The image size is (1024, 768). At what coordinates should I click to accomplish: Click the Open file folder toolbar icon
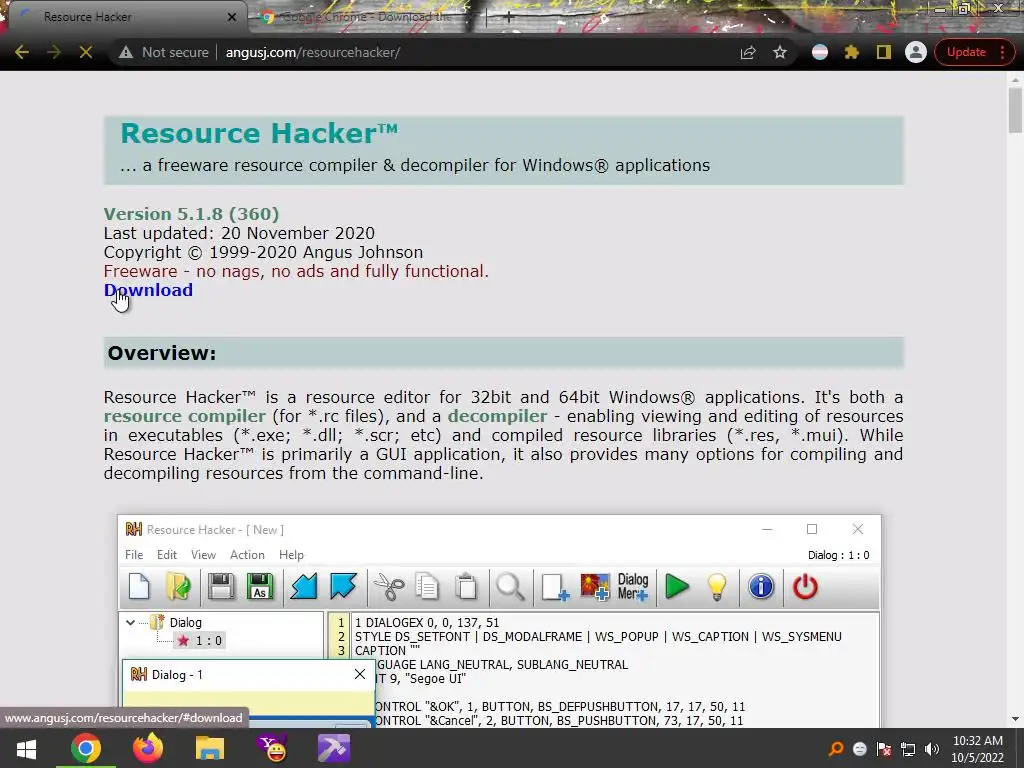[178, 586]
